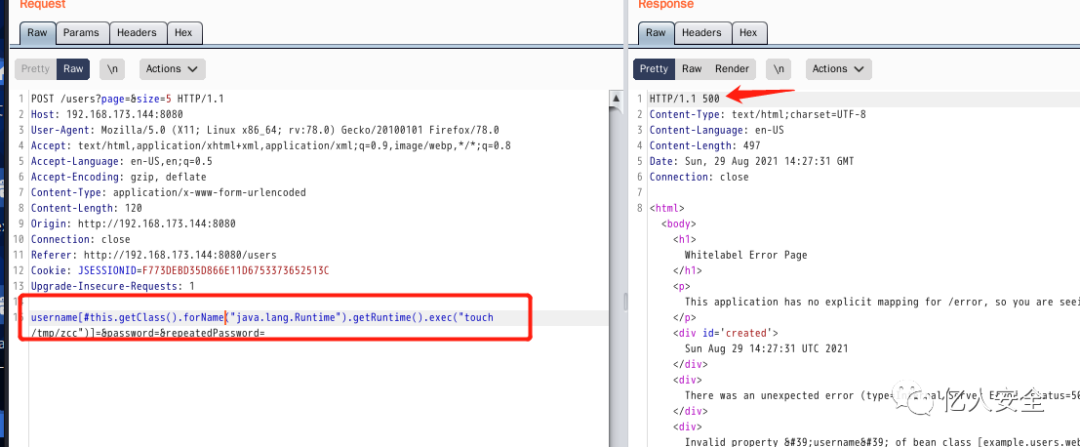The height and width of the screenshot is (447, 1080).
Task: Click the div id='created' tag
Action: [x=726, y=333]
